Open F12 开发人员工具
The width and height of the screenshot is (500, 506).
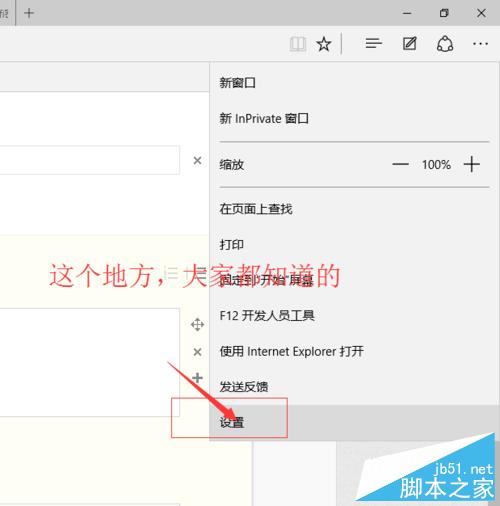354,316
